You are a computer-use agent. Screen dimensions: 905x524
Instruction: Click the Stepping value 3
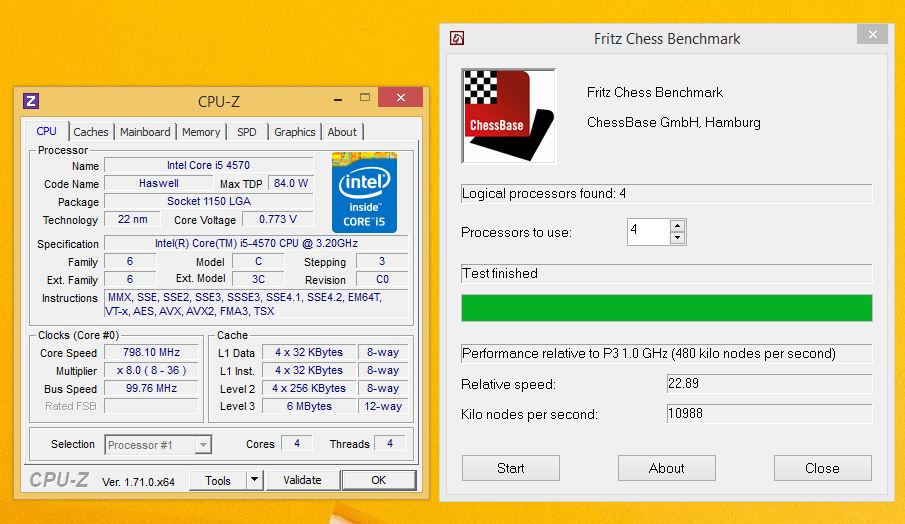coord(382,261)
